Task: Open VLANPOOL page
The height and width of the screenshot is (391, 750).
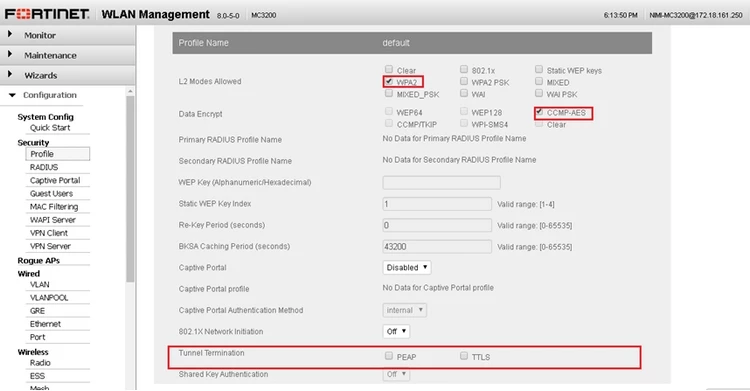Action: (x=49, y=298)
